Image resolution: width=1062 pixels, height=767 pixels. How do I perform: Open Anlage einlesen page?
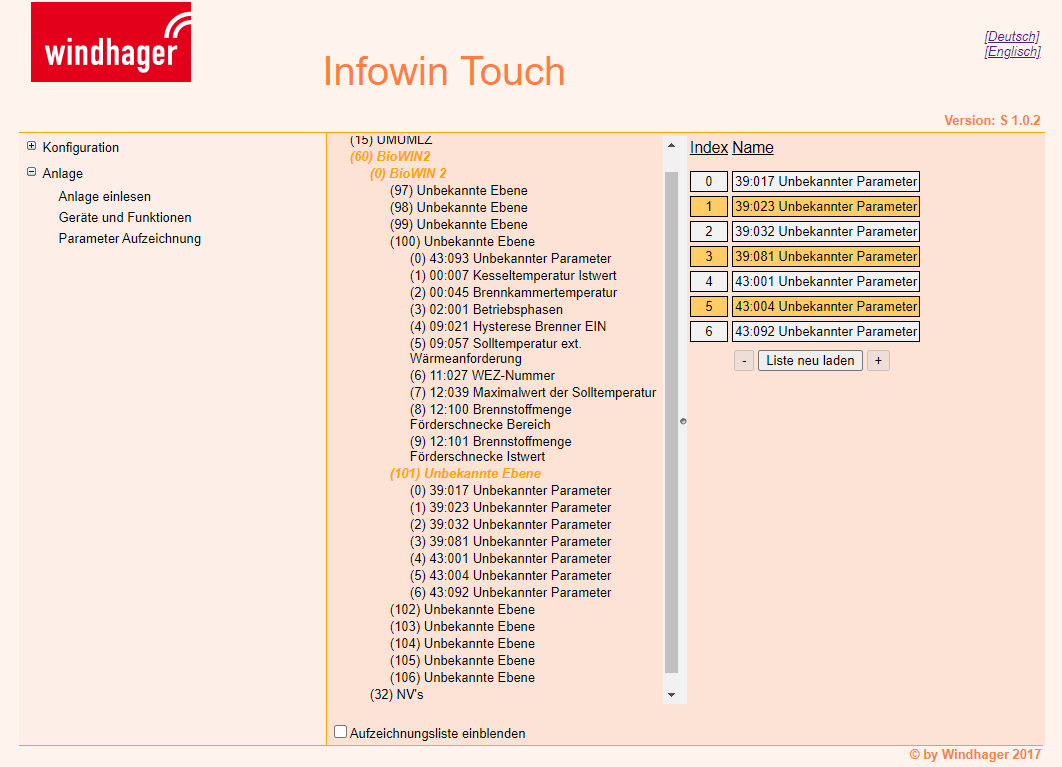(x=105, y=197)
